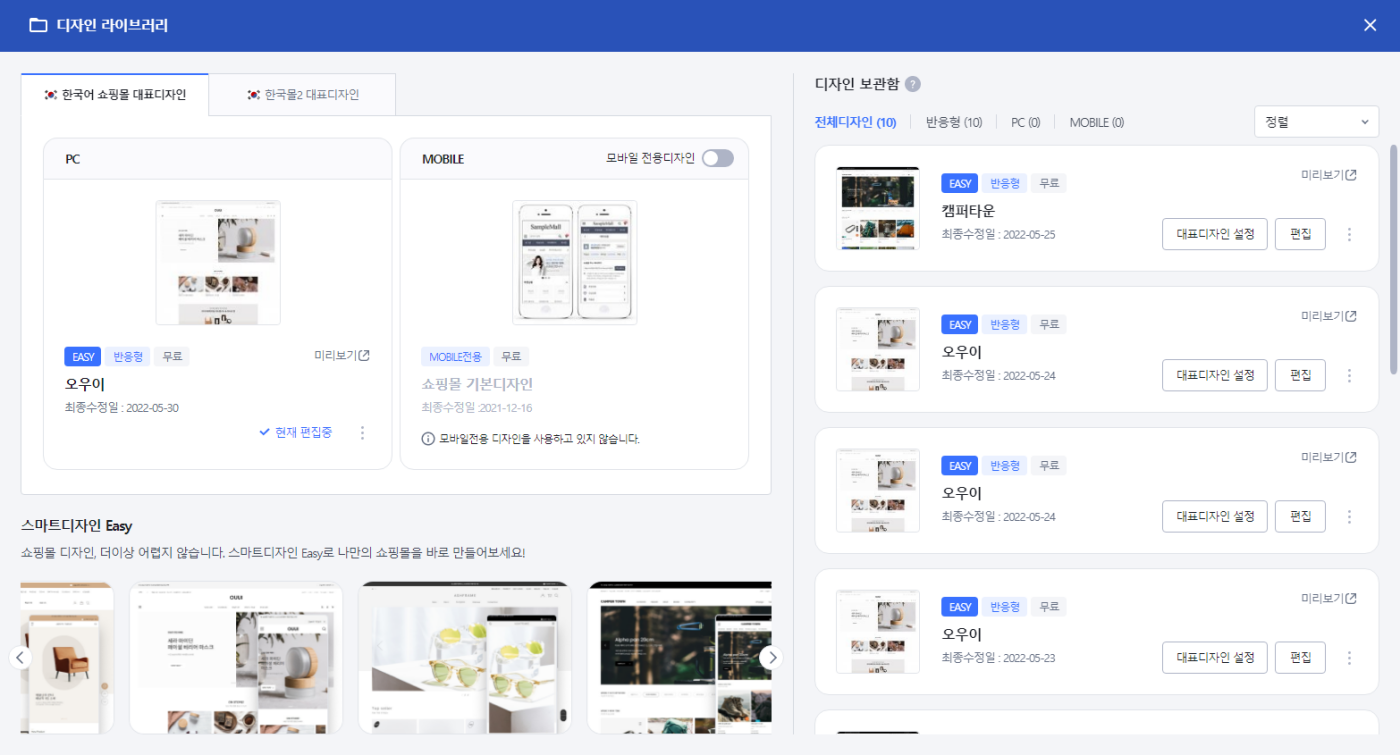Click 현재 편집중 checkmark label
1400x755 pixels.
(295, 432)
